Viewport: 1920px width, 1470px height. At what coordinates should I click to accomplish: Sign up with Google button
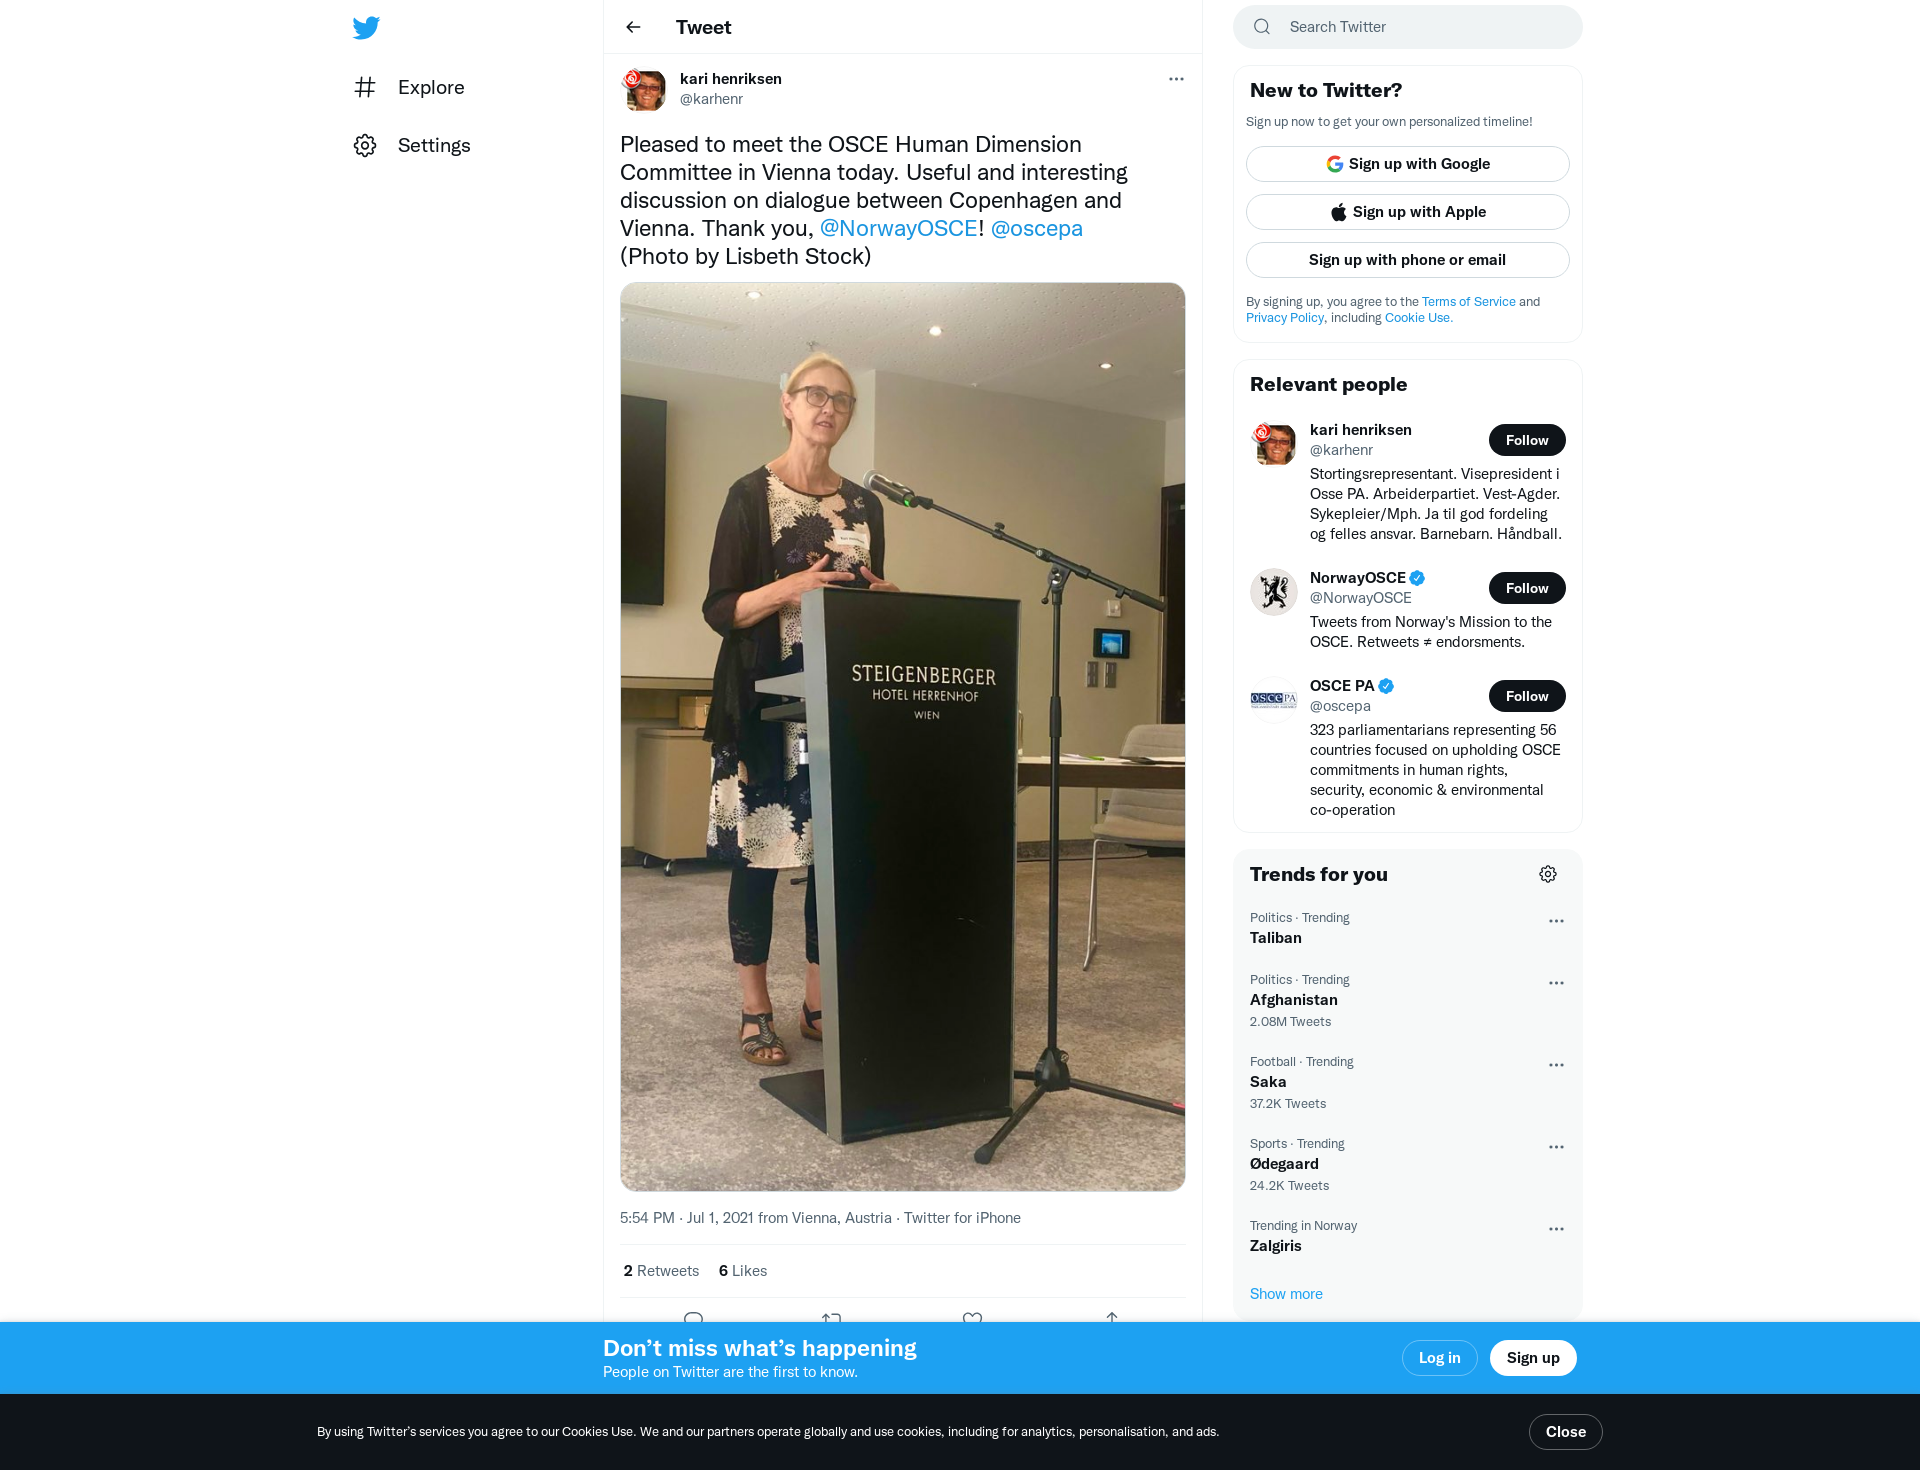point(1408,164)
